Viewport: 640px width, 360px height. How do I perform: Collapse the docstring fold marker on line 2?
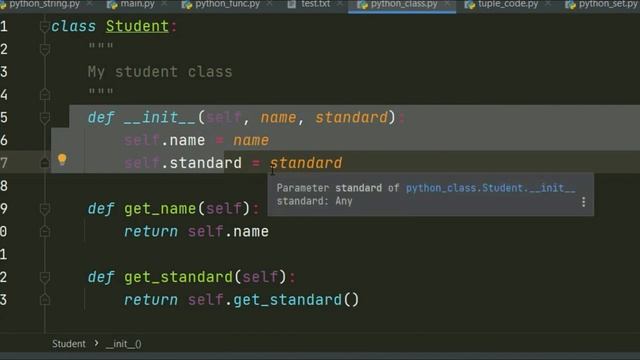[x=45, y=49]
